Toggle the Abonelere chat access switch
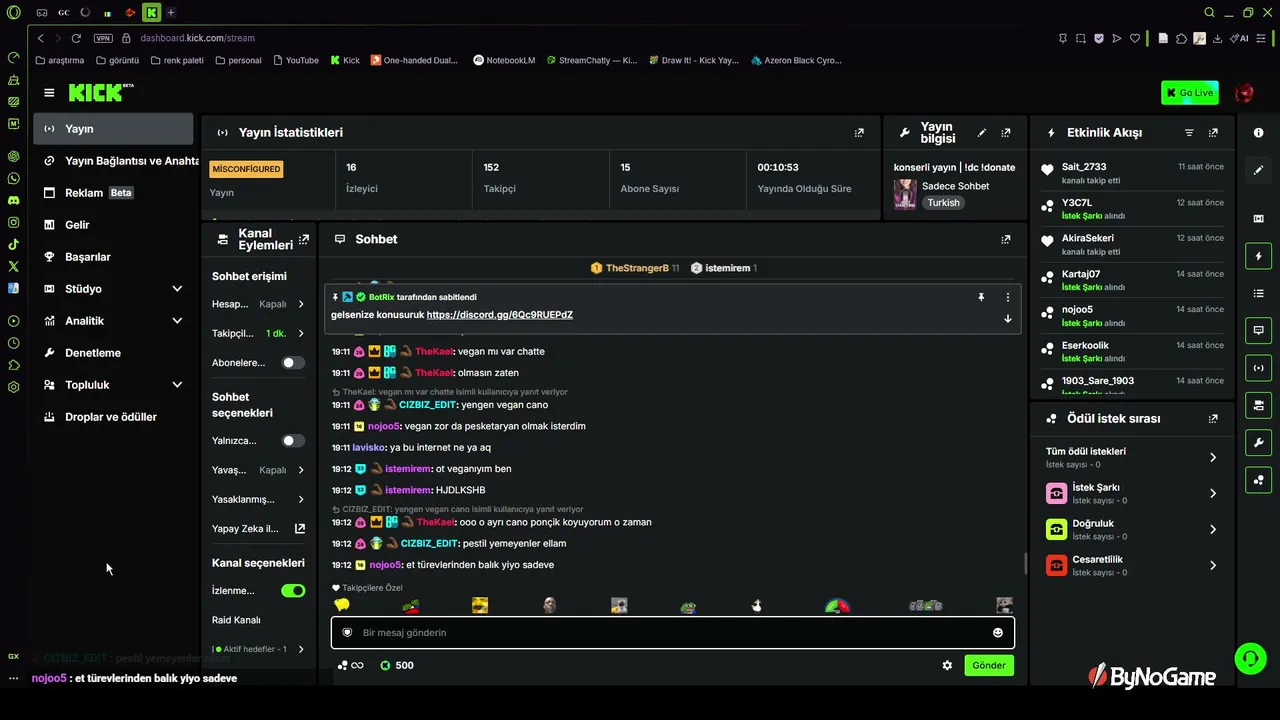The width and height of the screenshot is (1280, 720). (293, 363)
